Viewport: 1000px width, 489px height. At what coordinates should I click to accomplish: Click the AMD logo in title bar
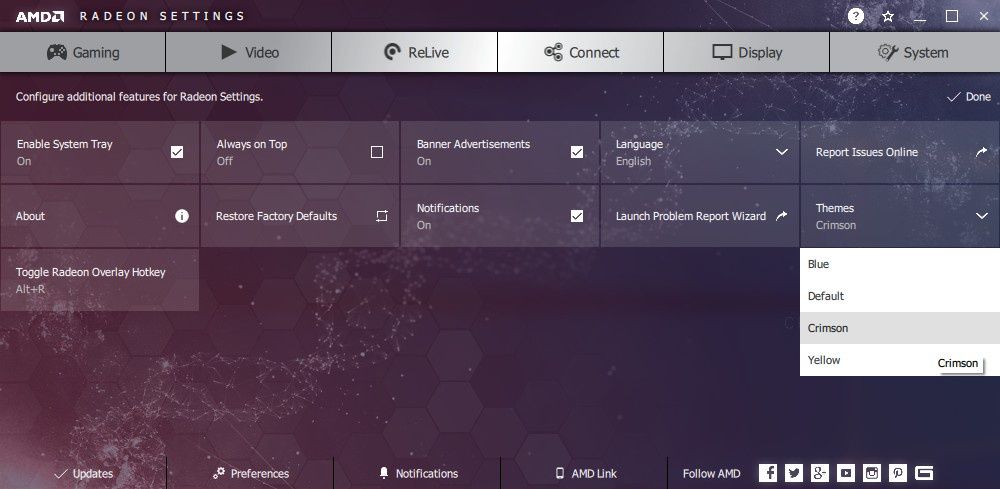[40, 17]
